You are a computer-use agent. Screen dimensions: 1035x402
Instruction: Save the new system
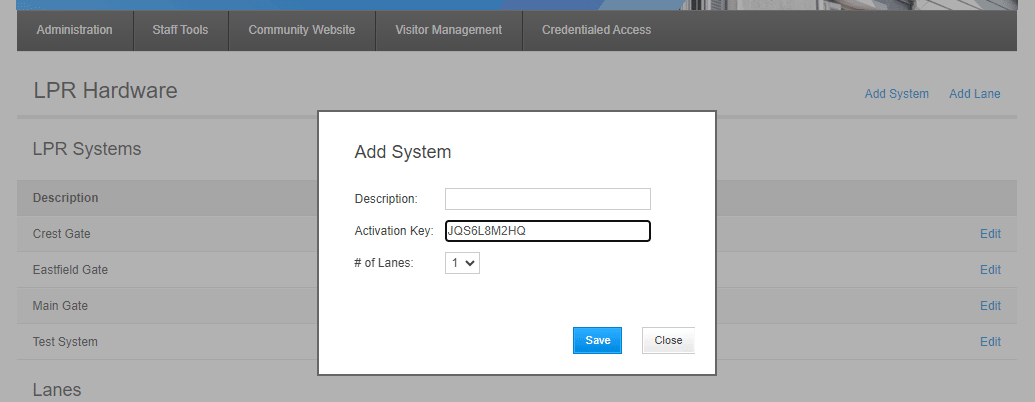point(597,340)
